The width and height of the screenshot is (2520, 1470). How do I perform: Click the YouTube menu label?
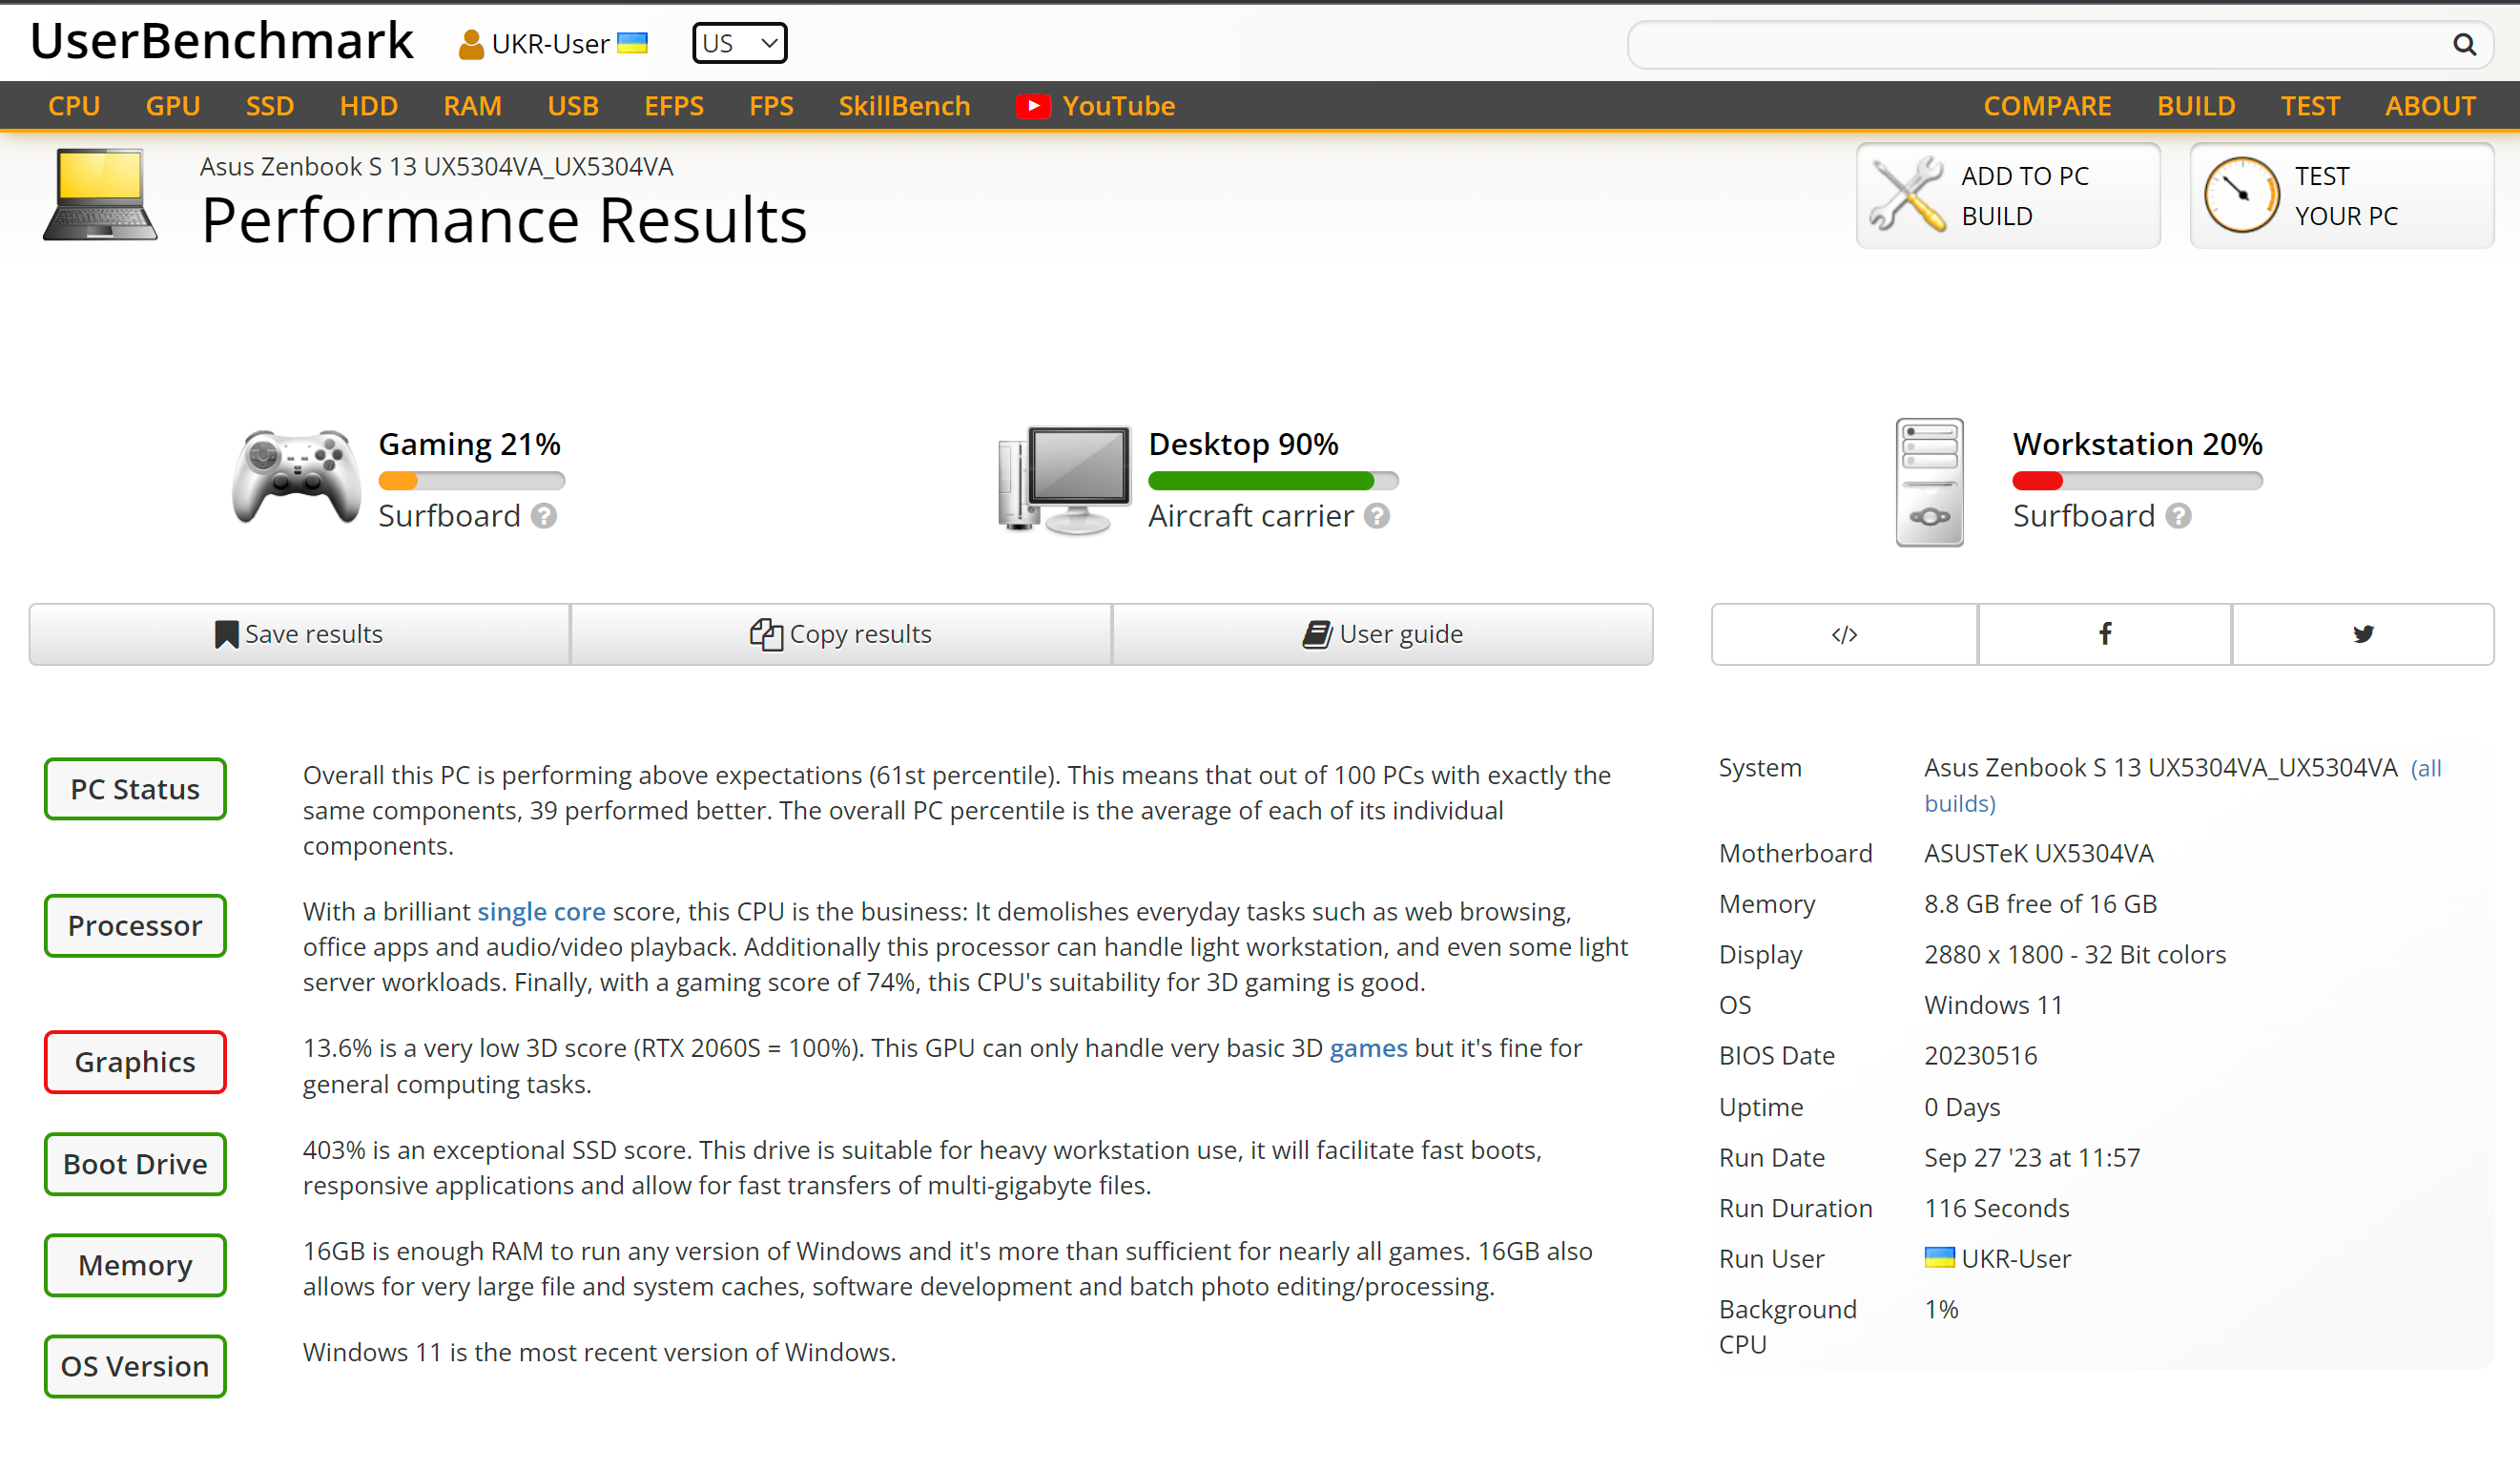(x=1118, y=106)
